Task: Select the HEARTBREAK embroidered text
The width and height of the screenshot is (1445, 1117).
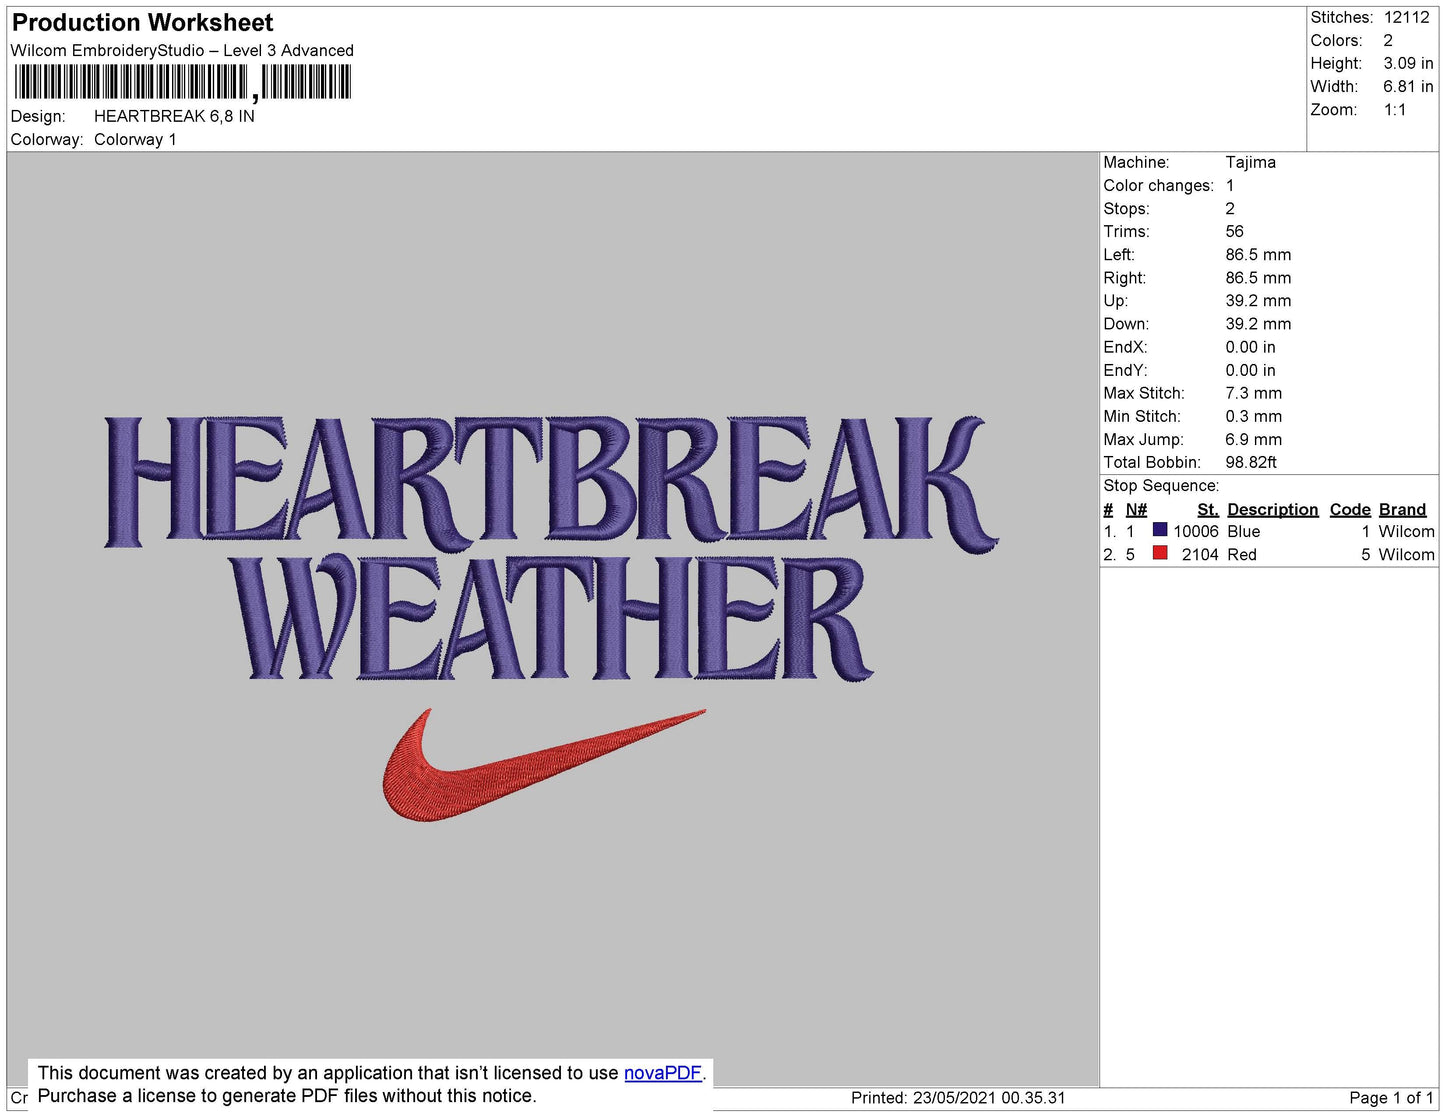Action: [552, 483]
